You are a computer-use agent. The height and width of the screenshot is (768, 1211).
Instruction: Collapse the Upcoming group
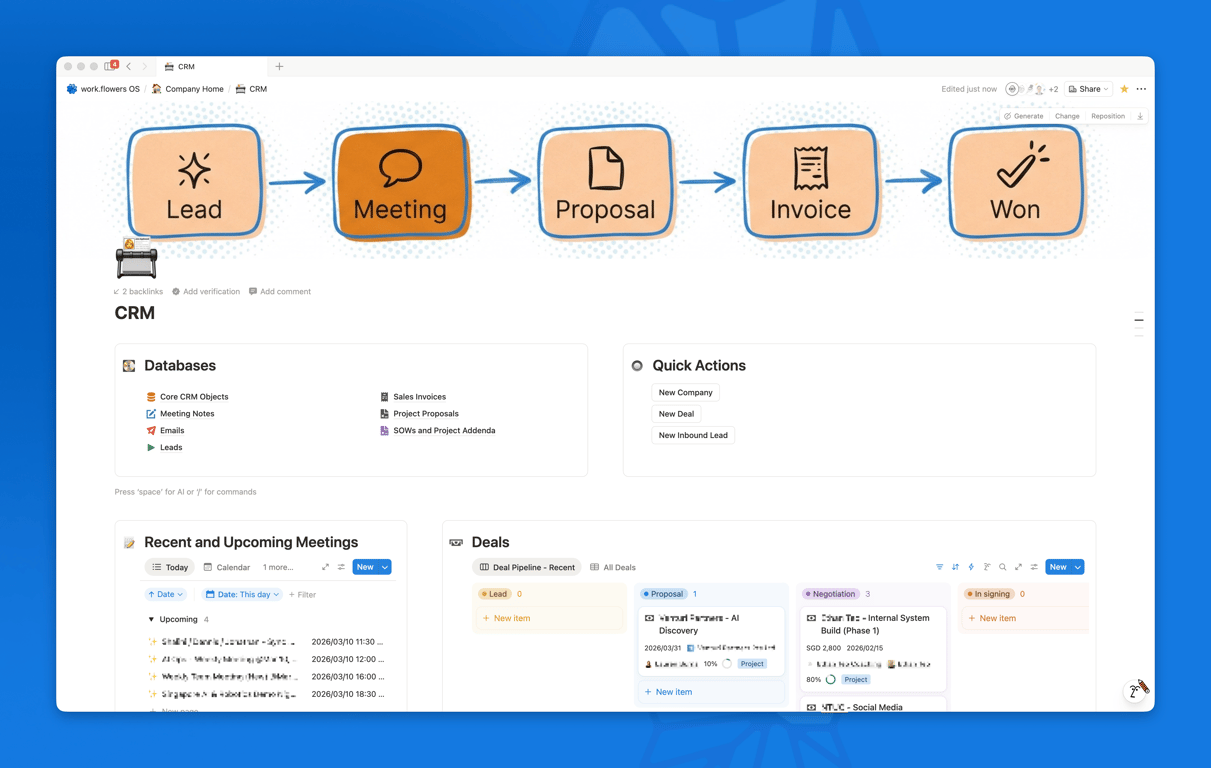(151, 619)
